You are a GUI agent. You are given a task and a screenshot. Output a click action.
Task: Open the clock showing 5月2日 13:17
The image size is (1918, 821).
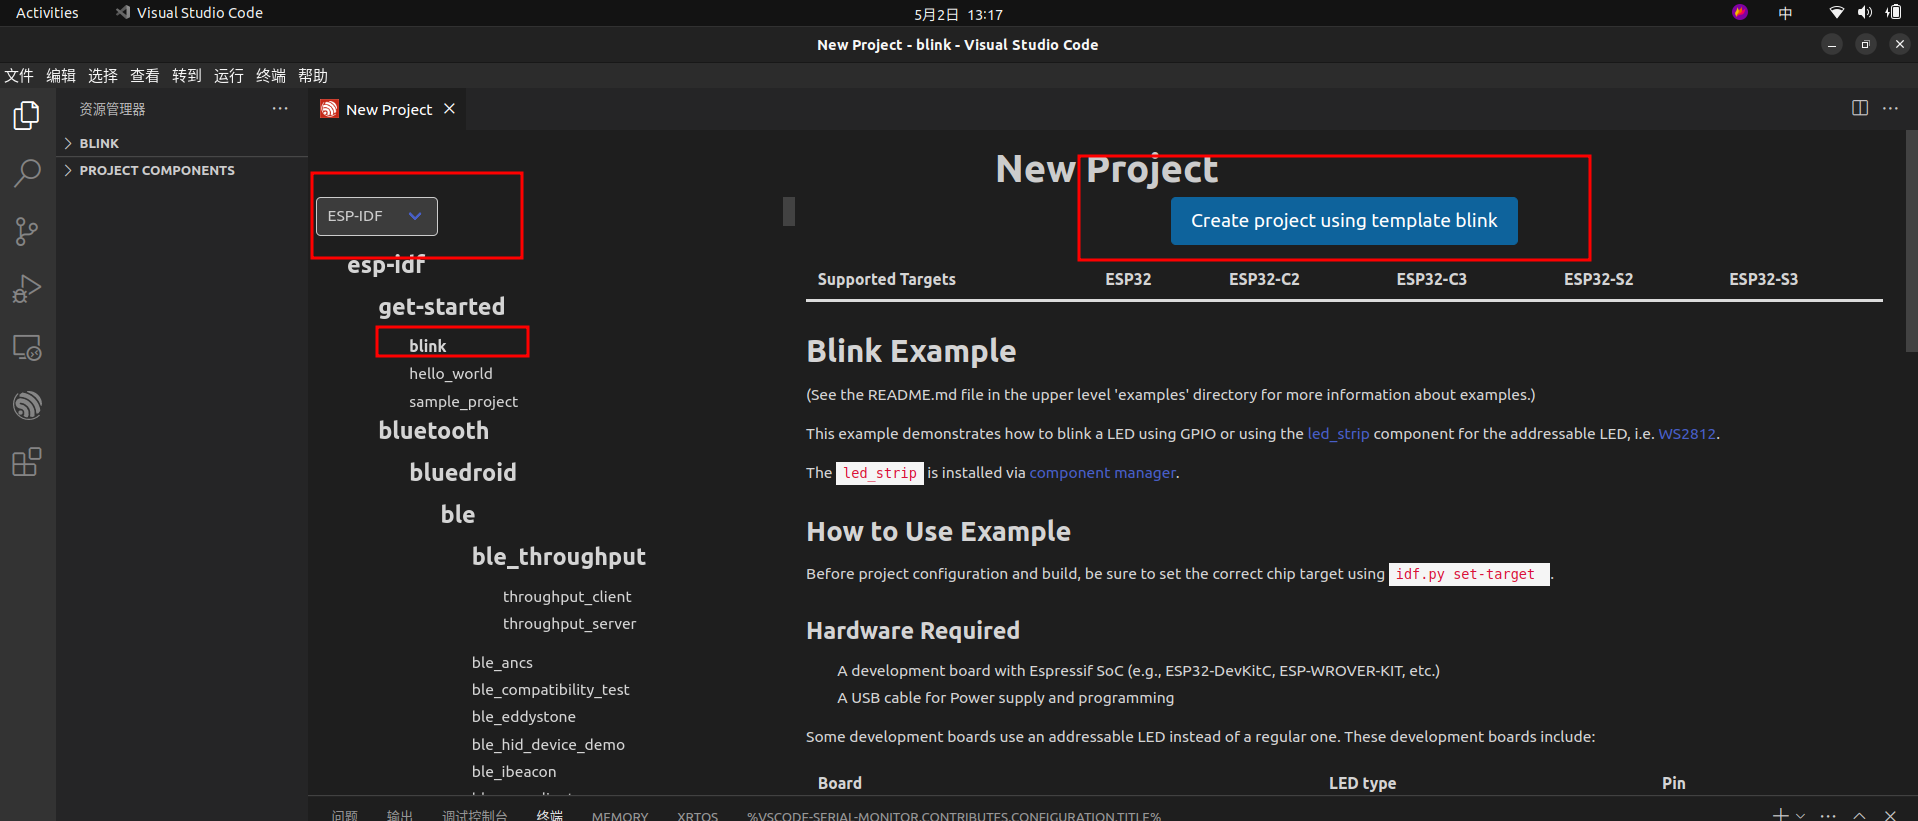point(958,14)
